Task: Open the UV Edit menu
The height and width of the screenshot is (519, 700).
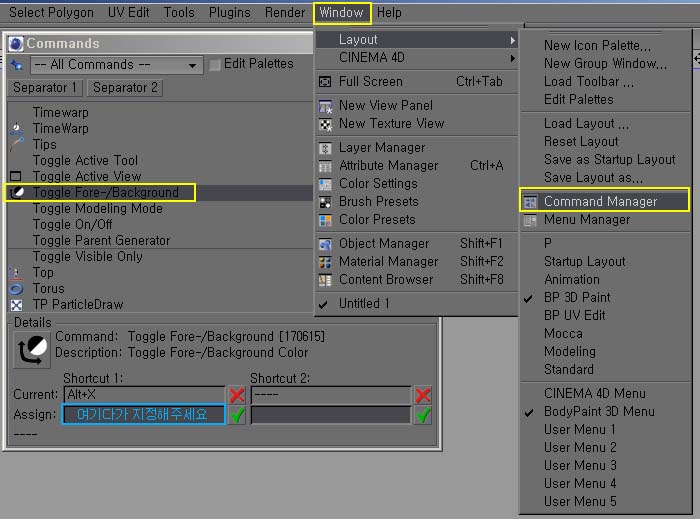Action: (x=129, y=12)
